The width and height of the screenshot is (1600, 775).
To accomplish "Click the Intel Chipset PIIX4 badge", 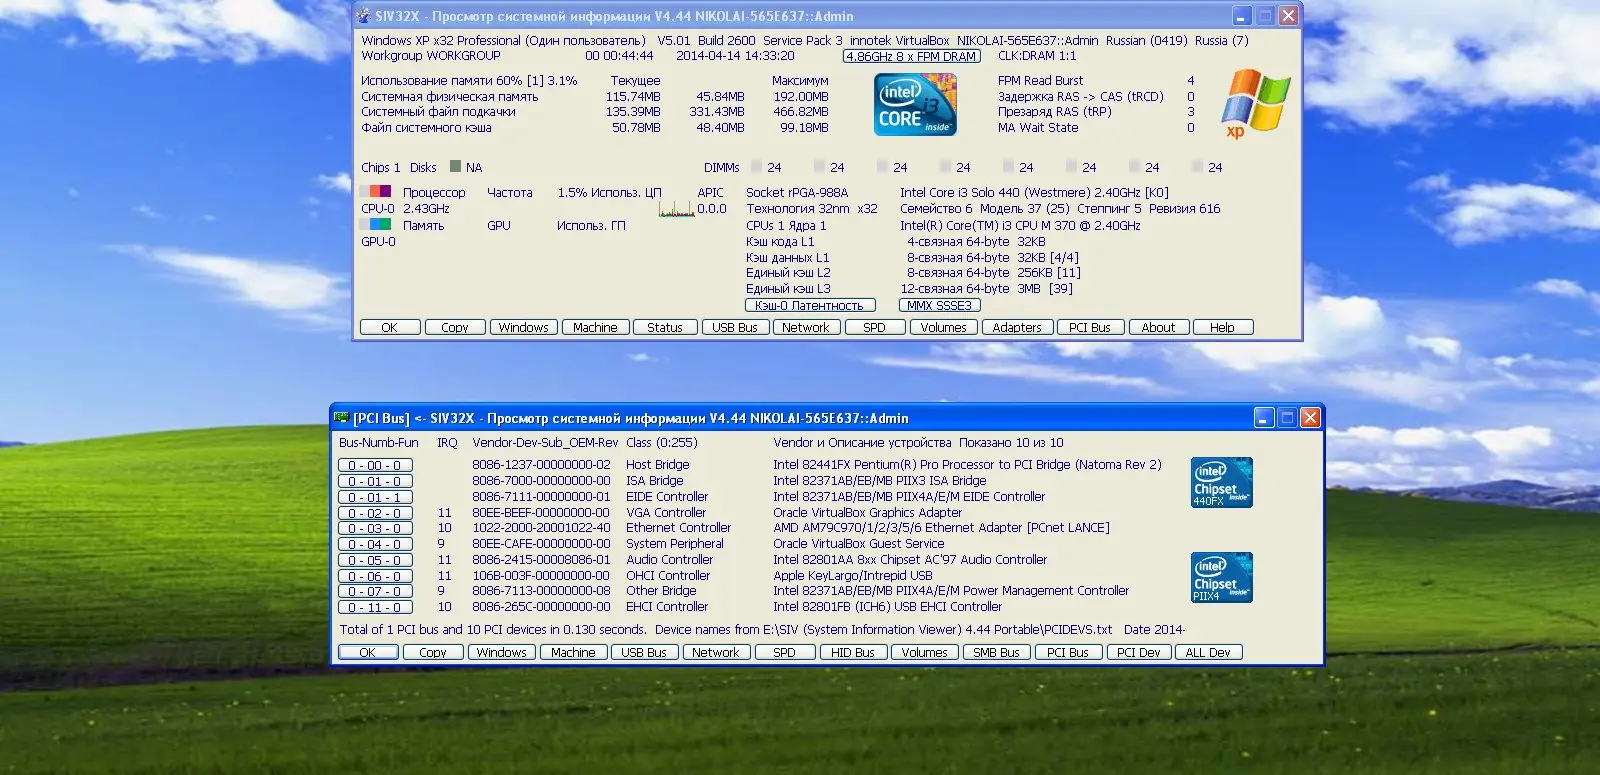I will [x=1221, y=578].
